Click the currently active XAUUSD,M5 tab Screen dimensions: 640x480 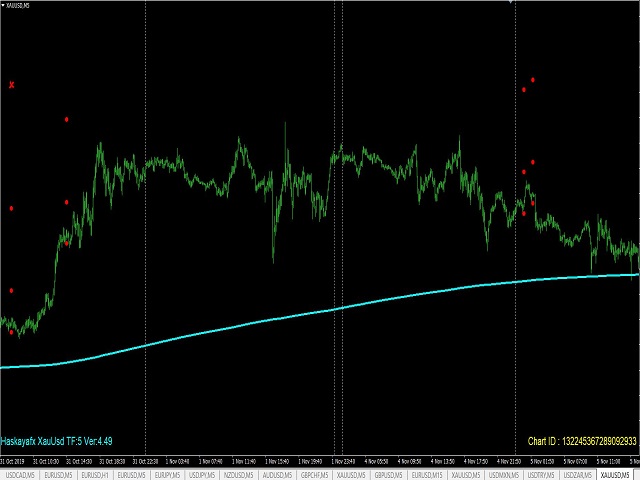pos(615,475)
